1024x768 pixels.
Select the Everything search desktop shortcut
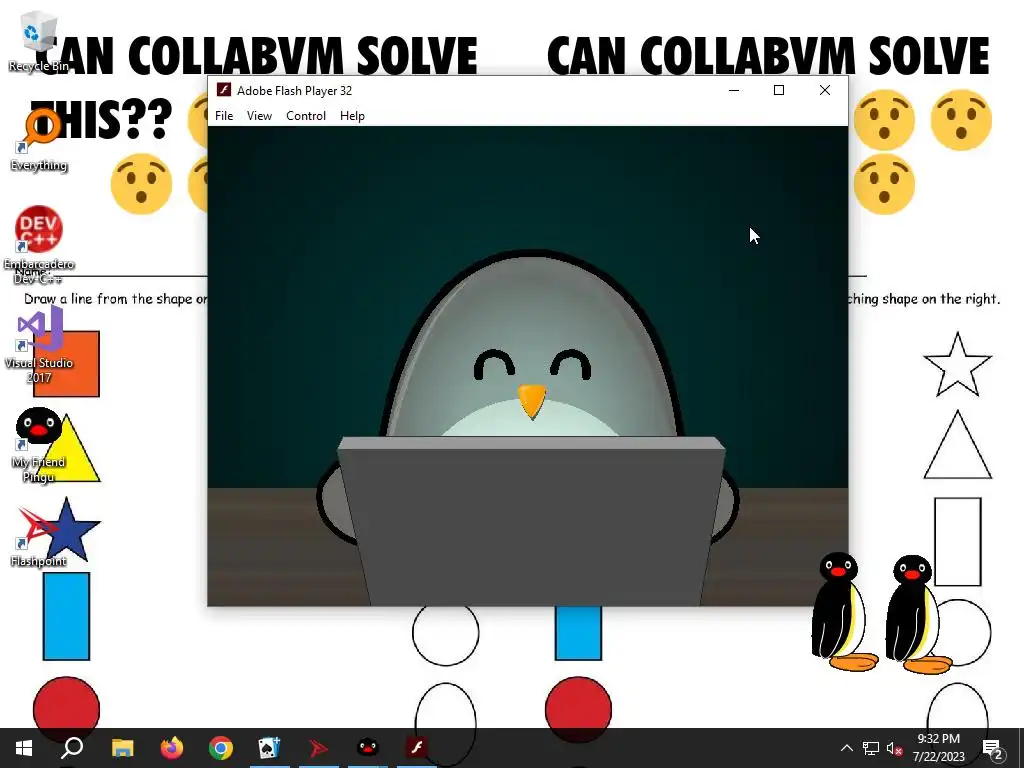coord(39,140)
